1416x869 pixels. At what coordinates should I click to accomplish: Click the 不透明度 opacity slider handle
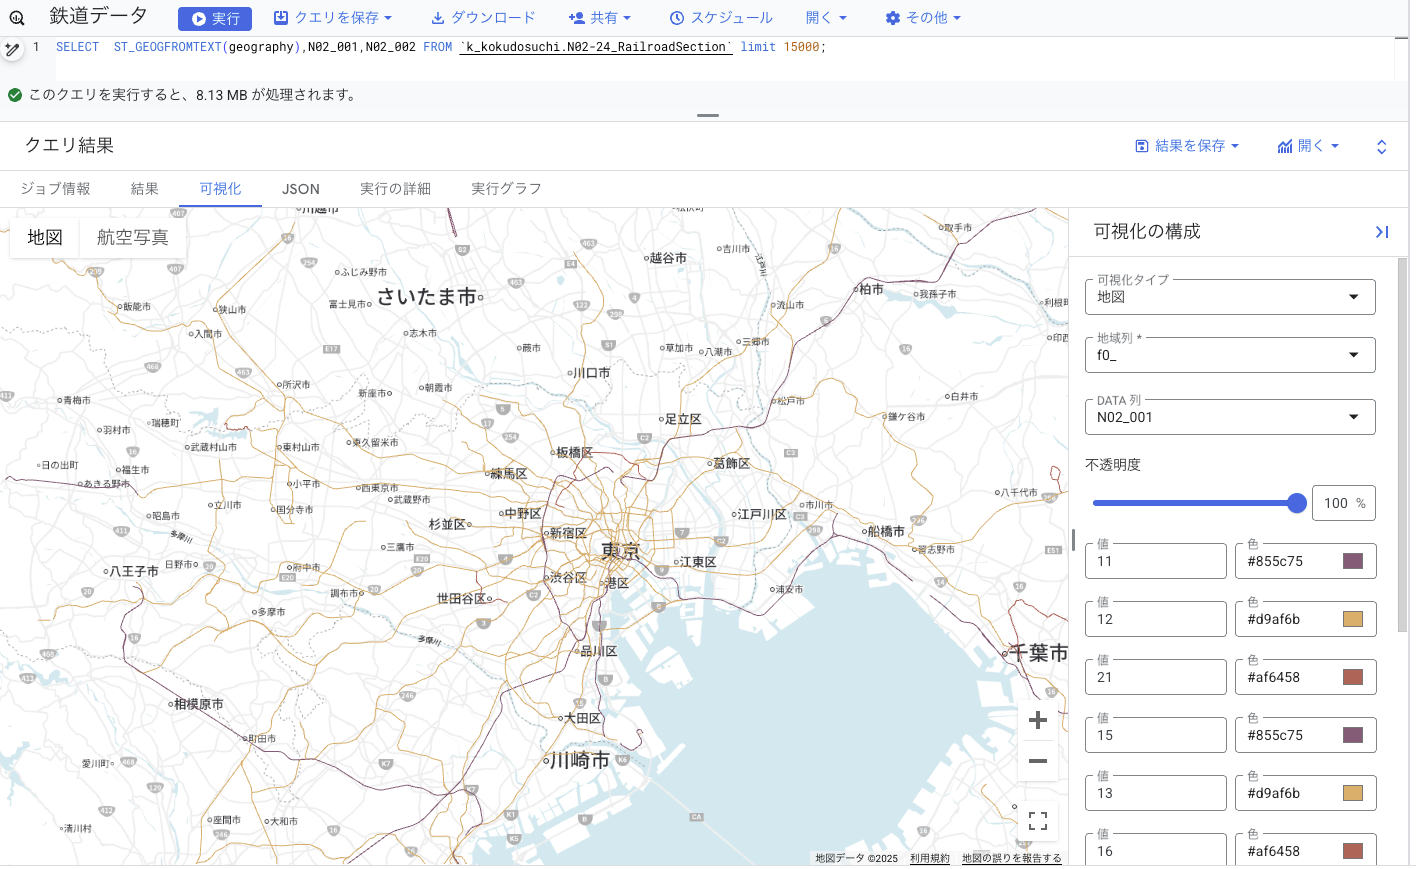(1297, 503)
